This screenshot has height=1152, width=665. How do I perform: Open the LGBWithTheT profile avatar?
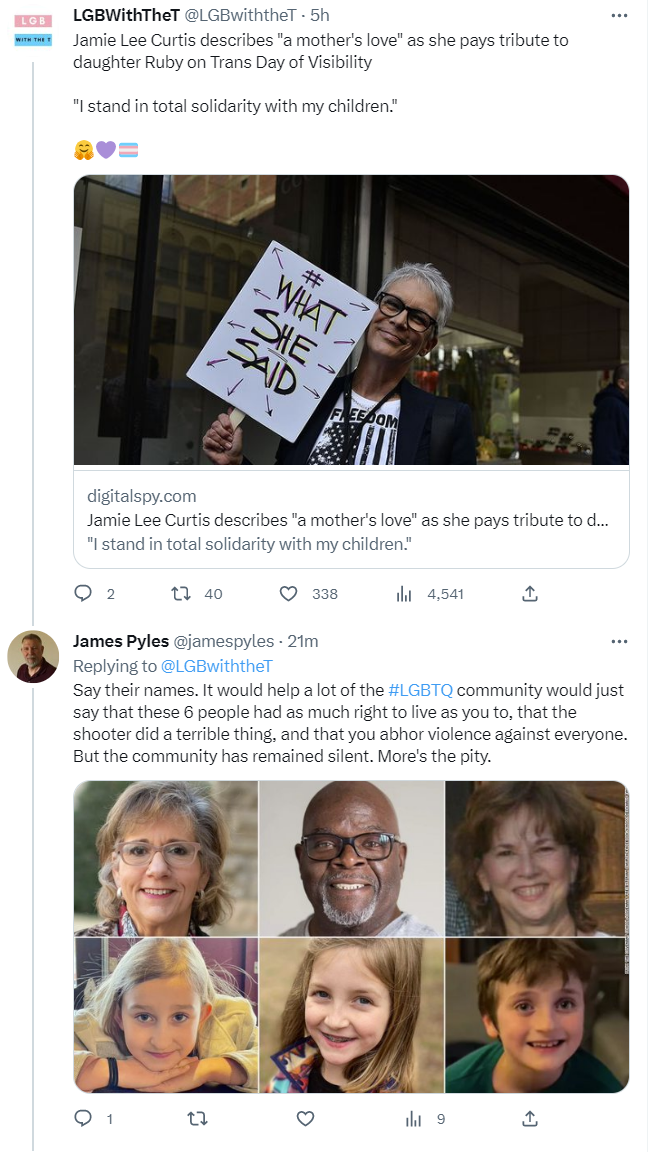click(32, 28)
